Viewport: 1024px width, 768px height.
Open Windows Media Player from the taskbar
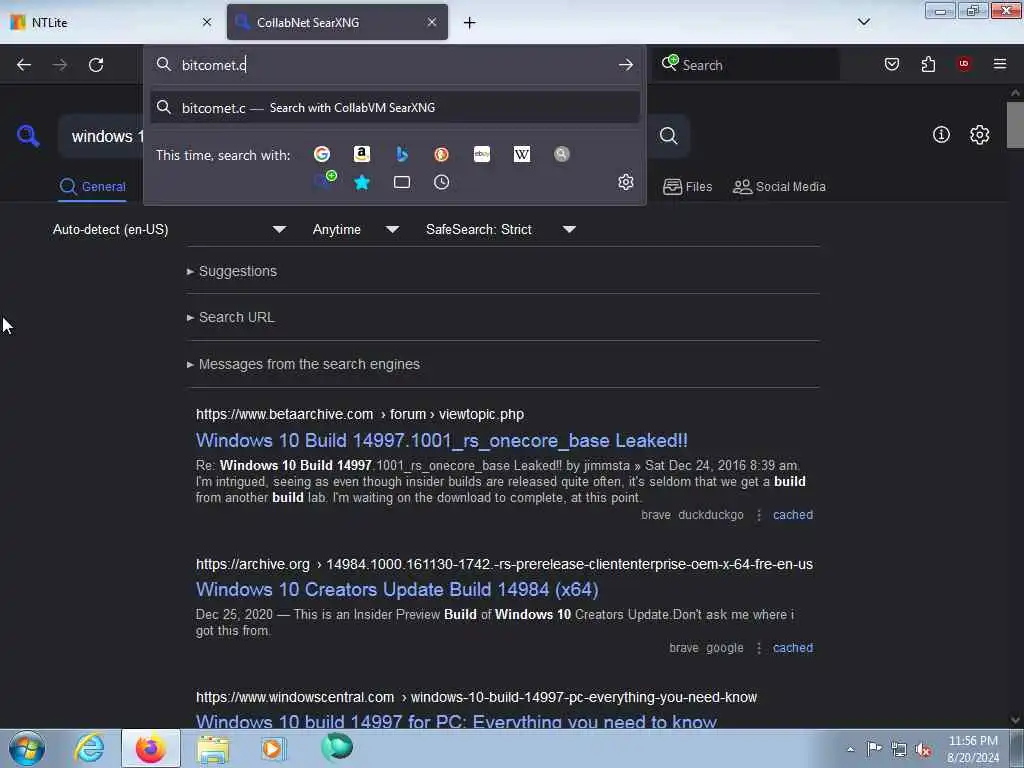coord(274,748)
